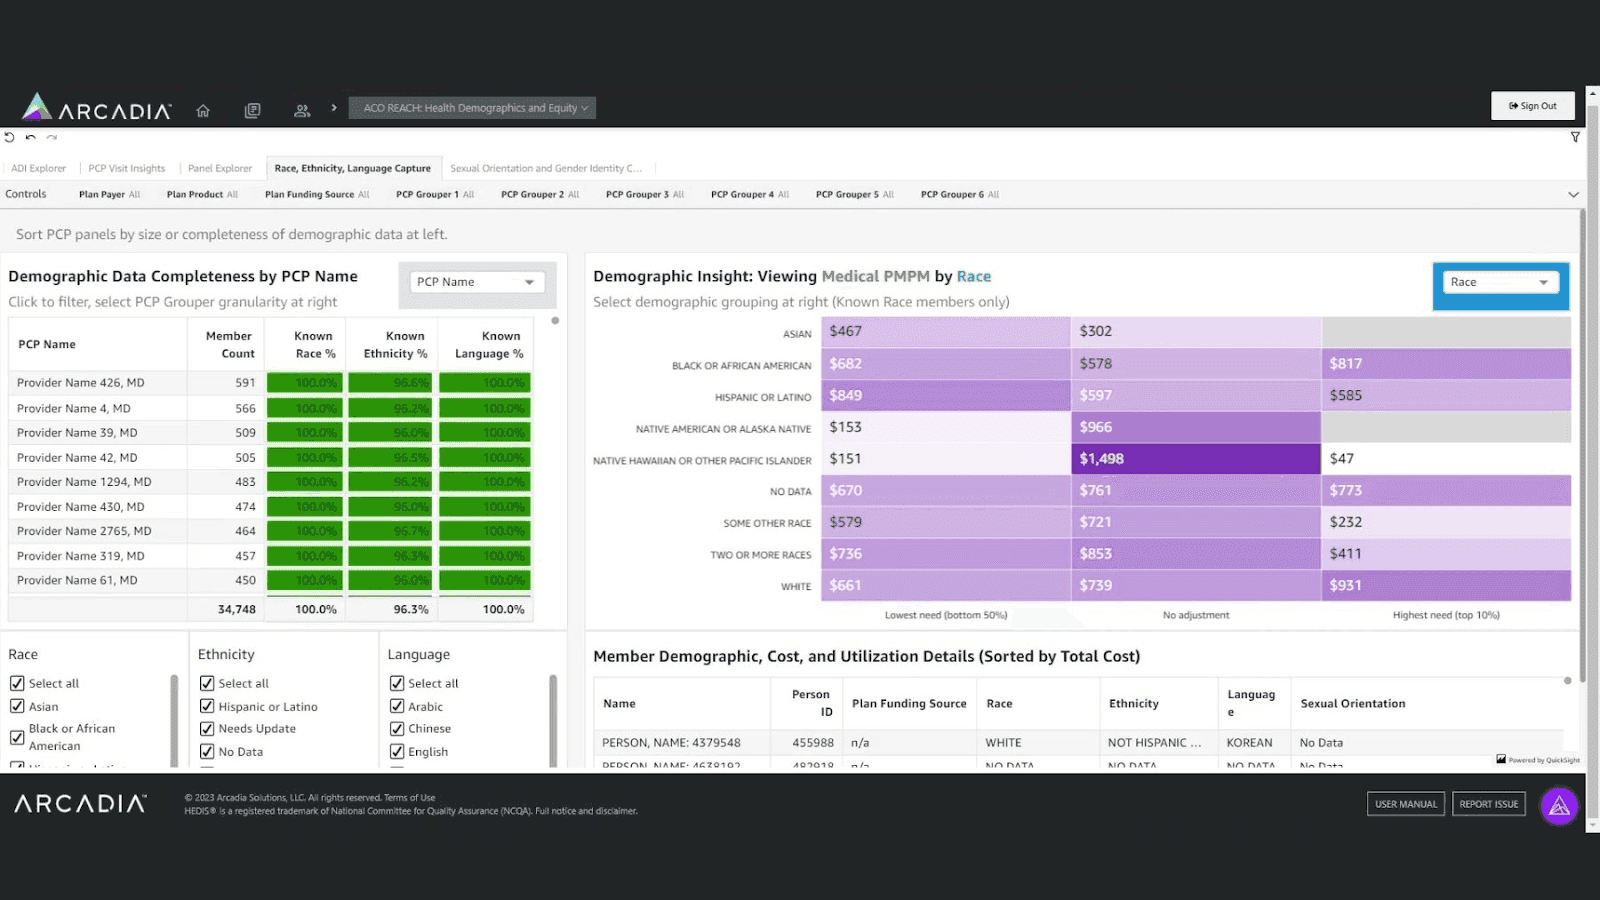Click the Arcadia circular icon at bottom right
This screenshot has height=900, width=1600.
click(x=1559, y=805)
